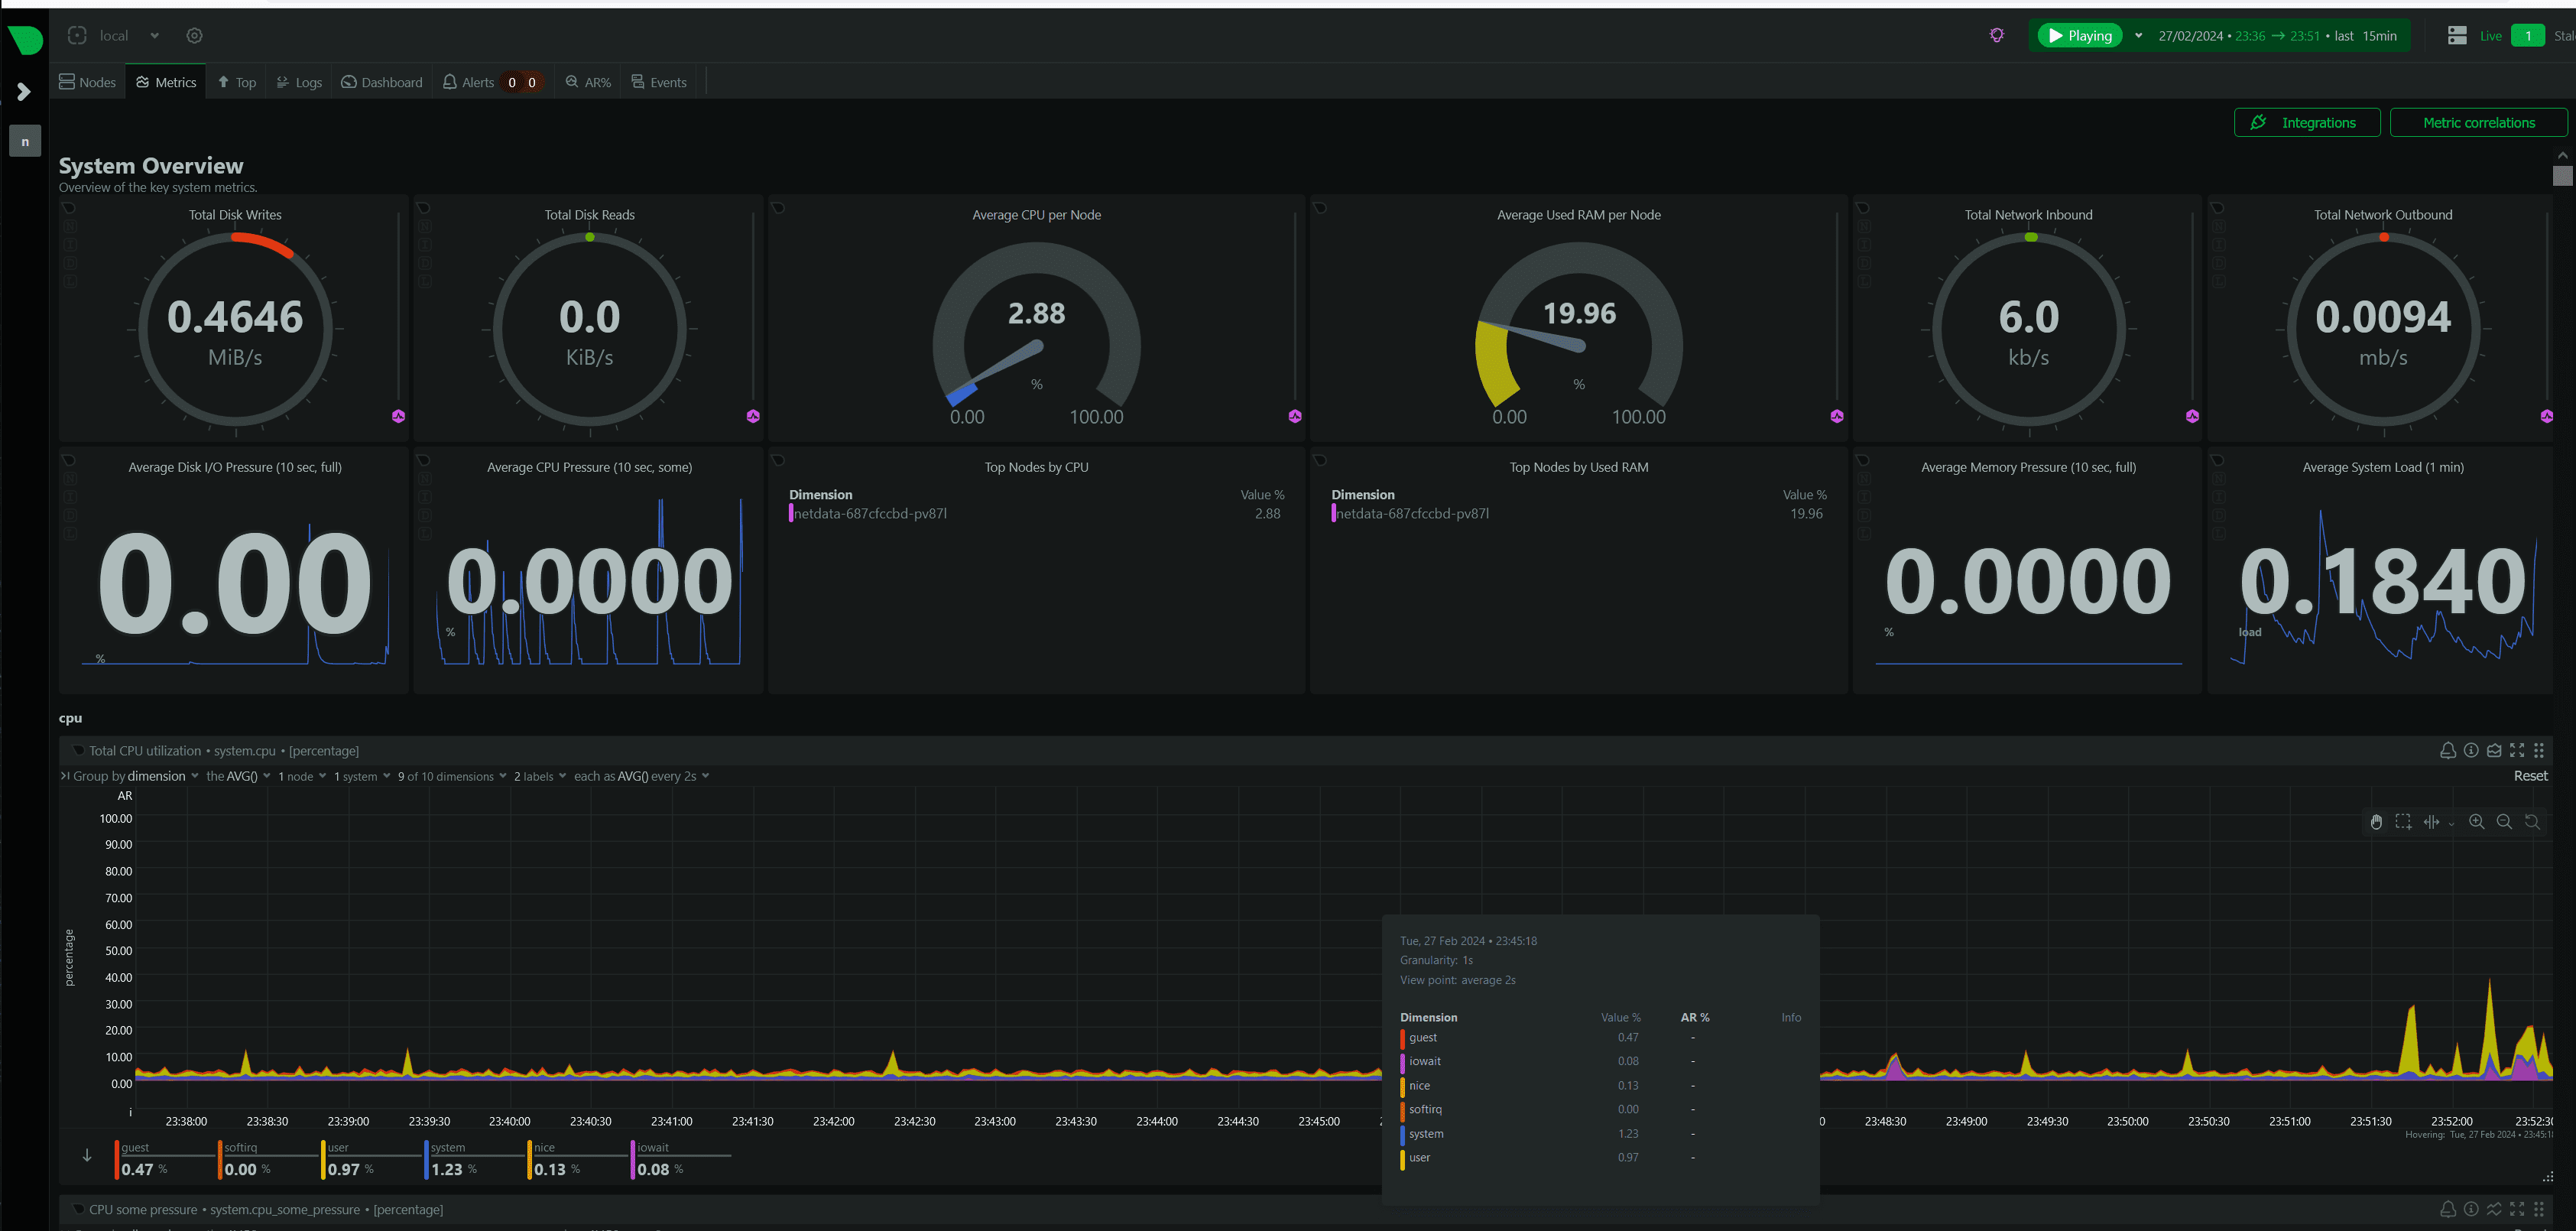Image resolution: width=2576 pixels, height=1231 pixels.
Task: Toggle the system dimension in legend
Action: 474,1160
